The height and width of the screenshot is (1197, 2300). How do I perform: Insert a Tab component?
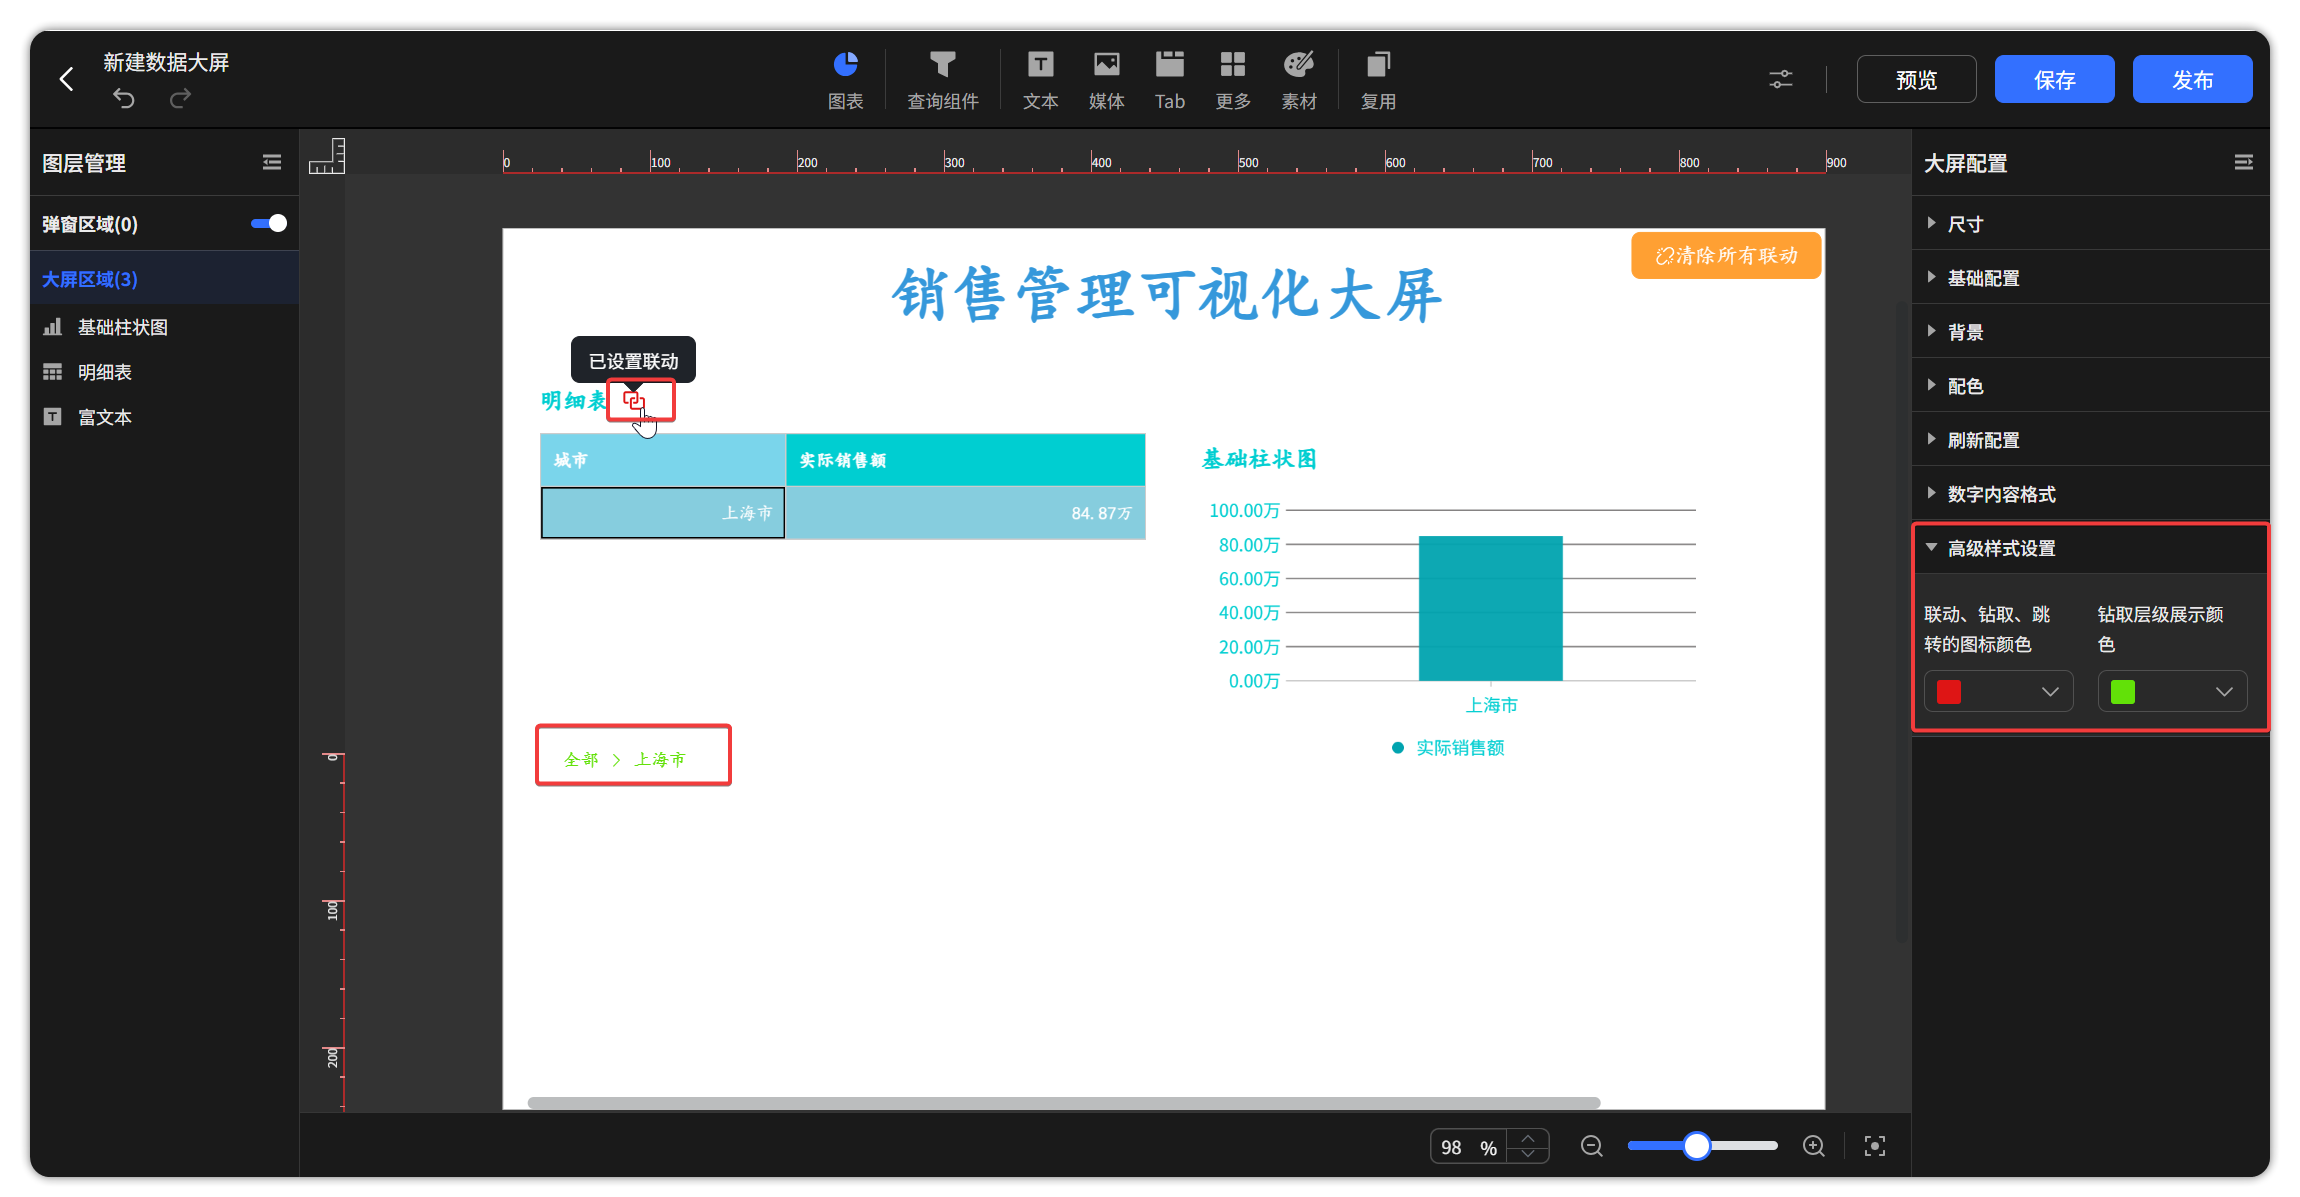click(x=1169, y=80)
